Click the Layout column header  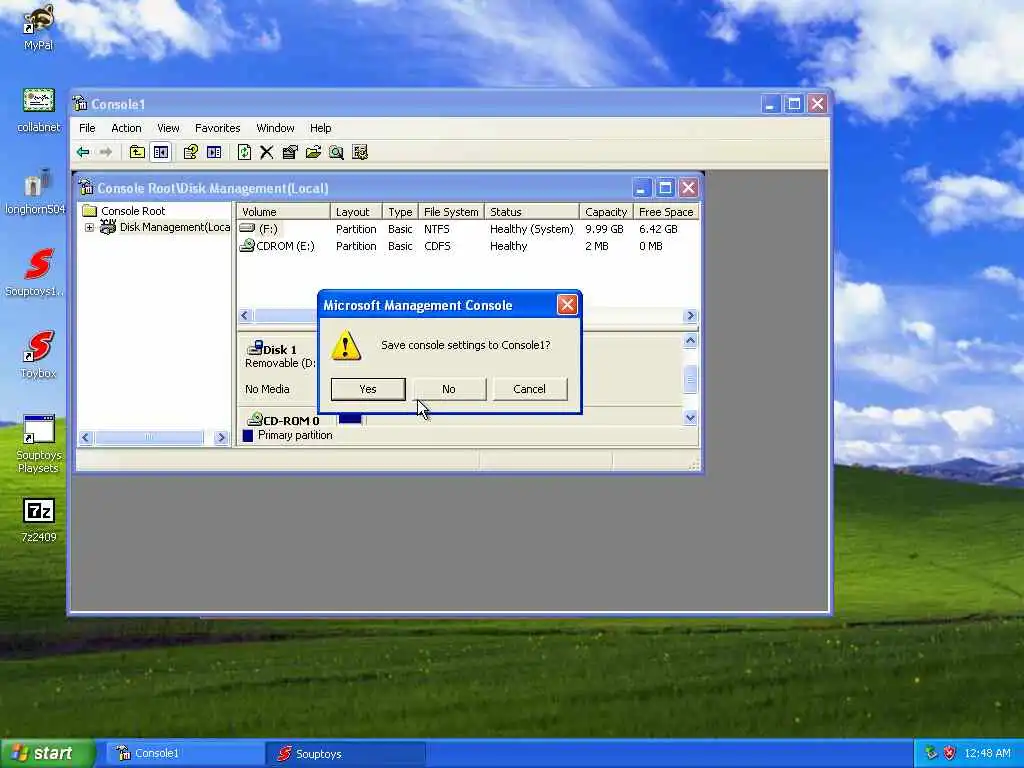point(356,212)
